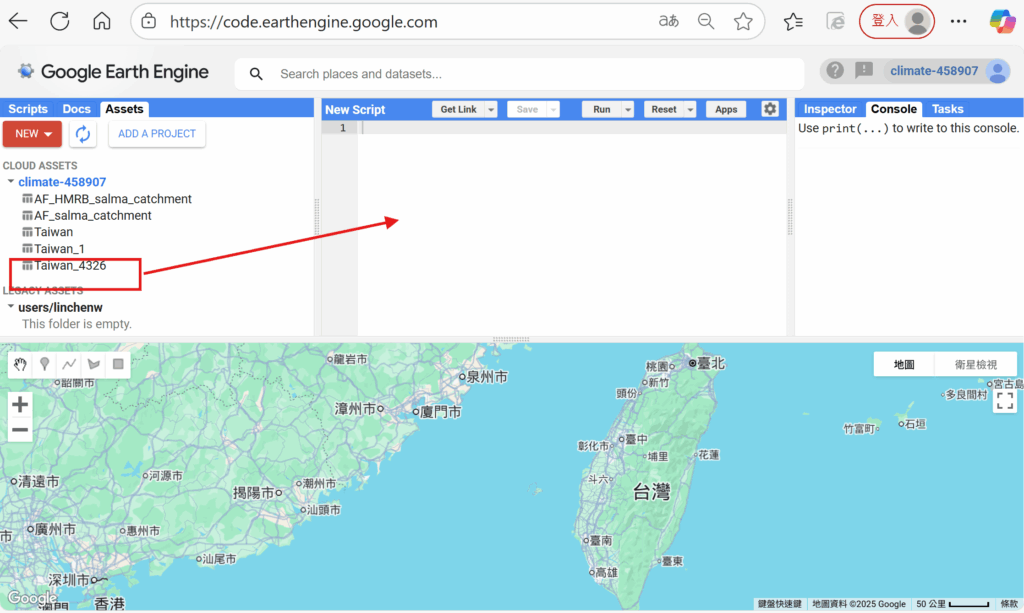View site info via the lock icon

[149, 22]
